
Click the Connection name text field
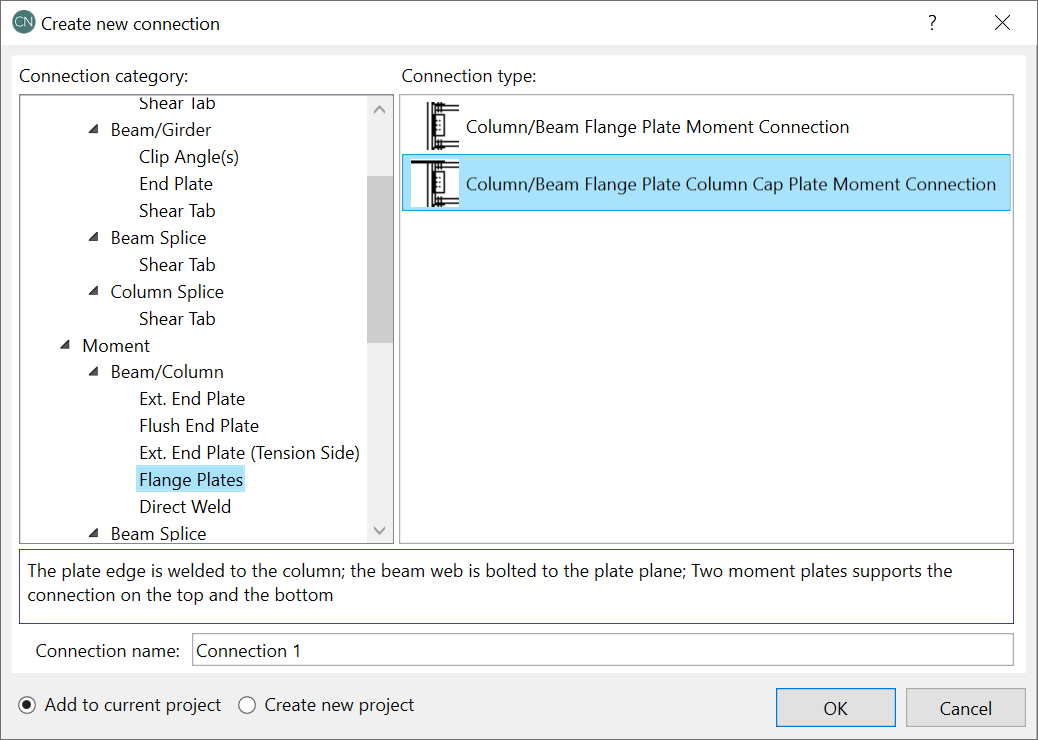(602, 651)
